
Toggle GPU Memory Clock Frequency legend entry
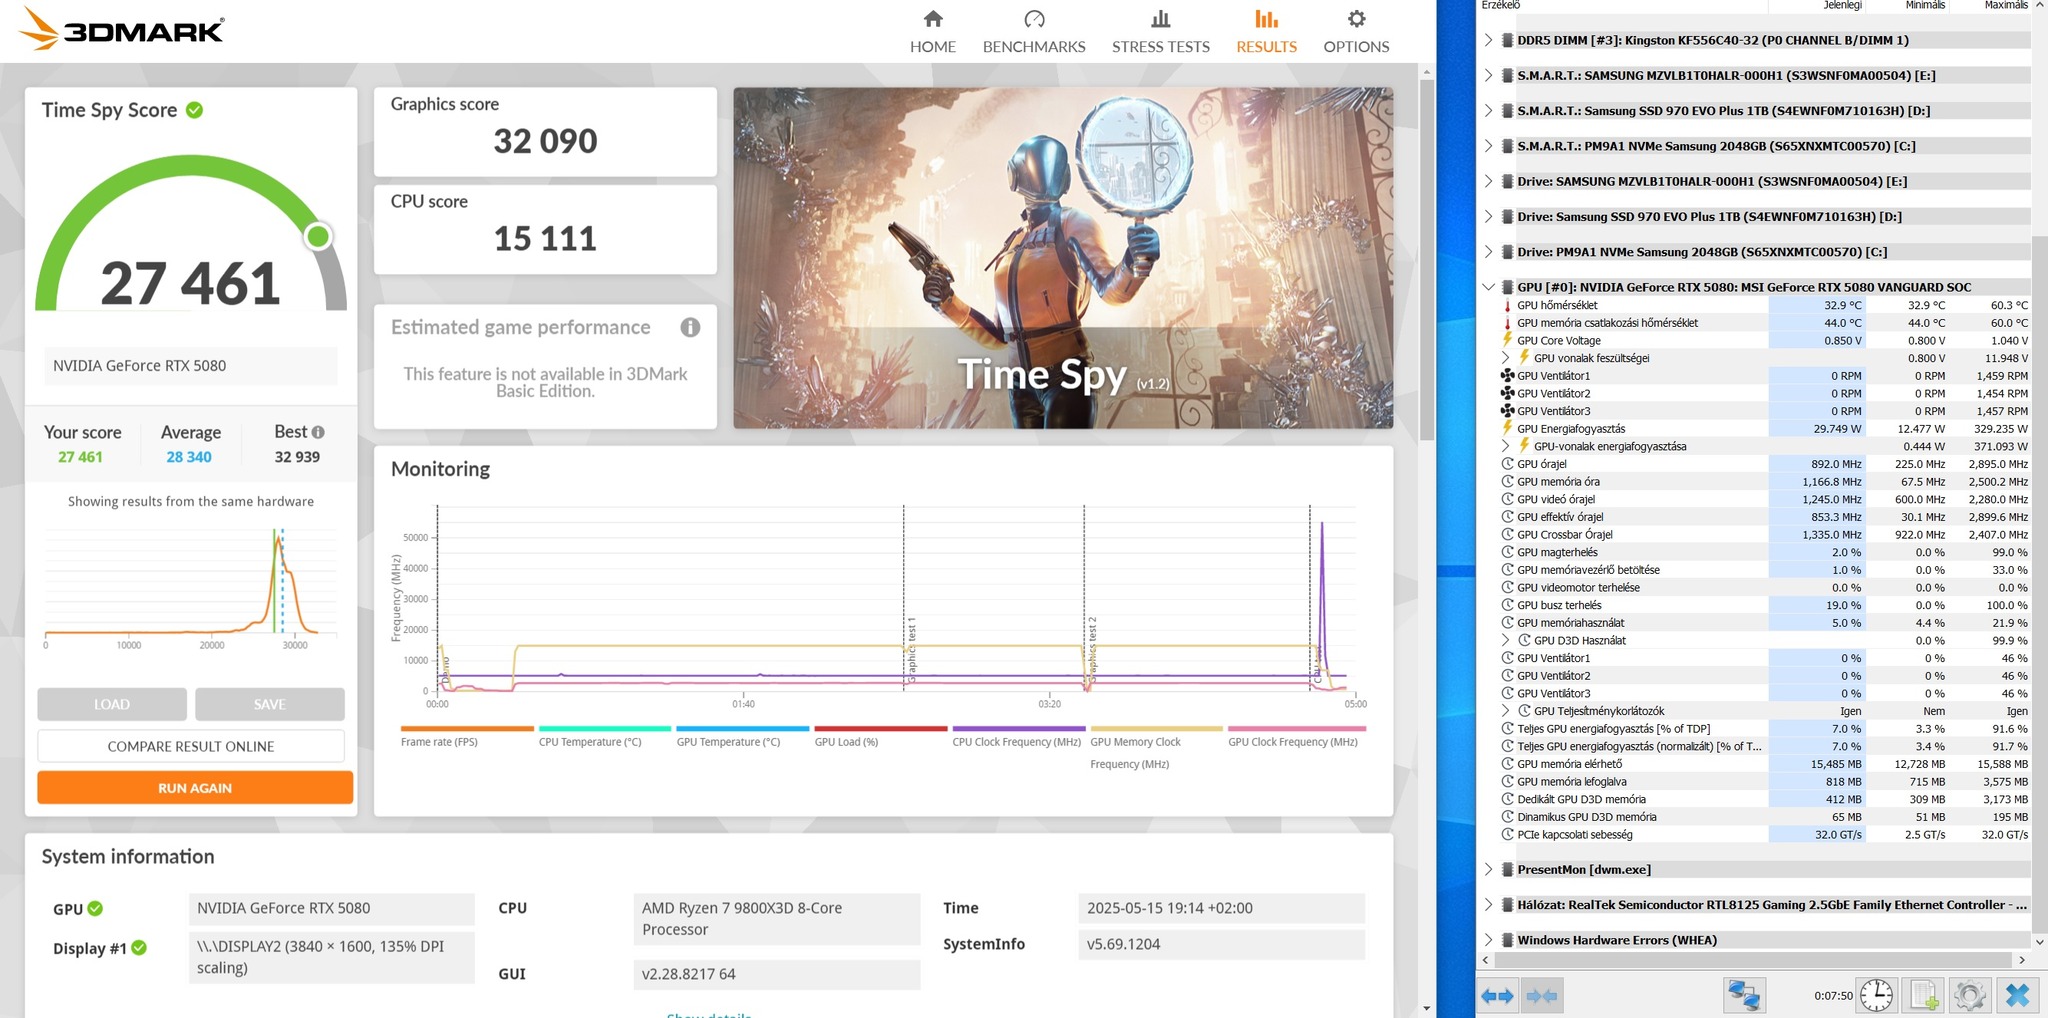coord(1156,748)
